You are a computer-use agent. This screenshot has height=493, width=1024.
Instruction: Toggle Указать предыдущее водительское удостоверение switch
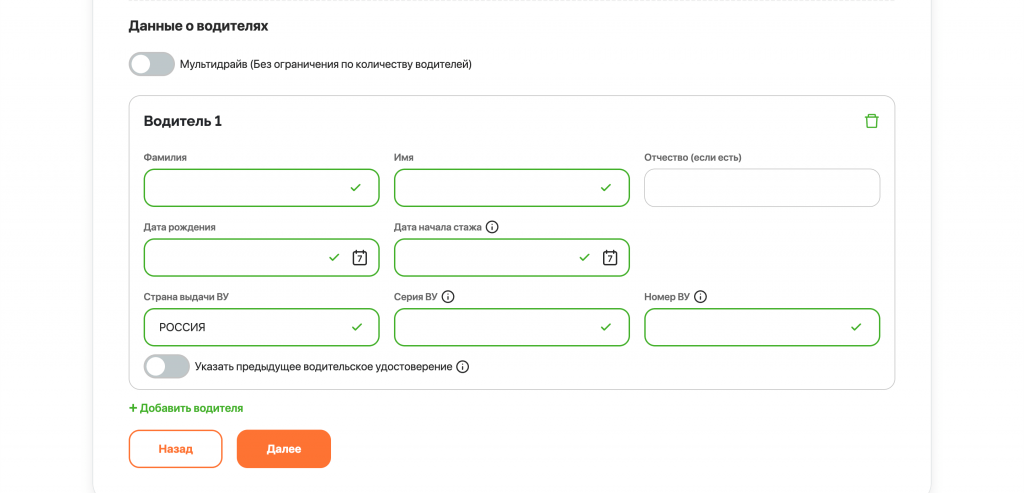click(167, 367)
